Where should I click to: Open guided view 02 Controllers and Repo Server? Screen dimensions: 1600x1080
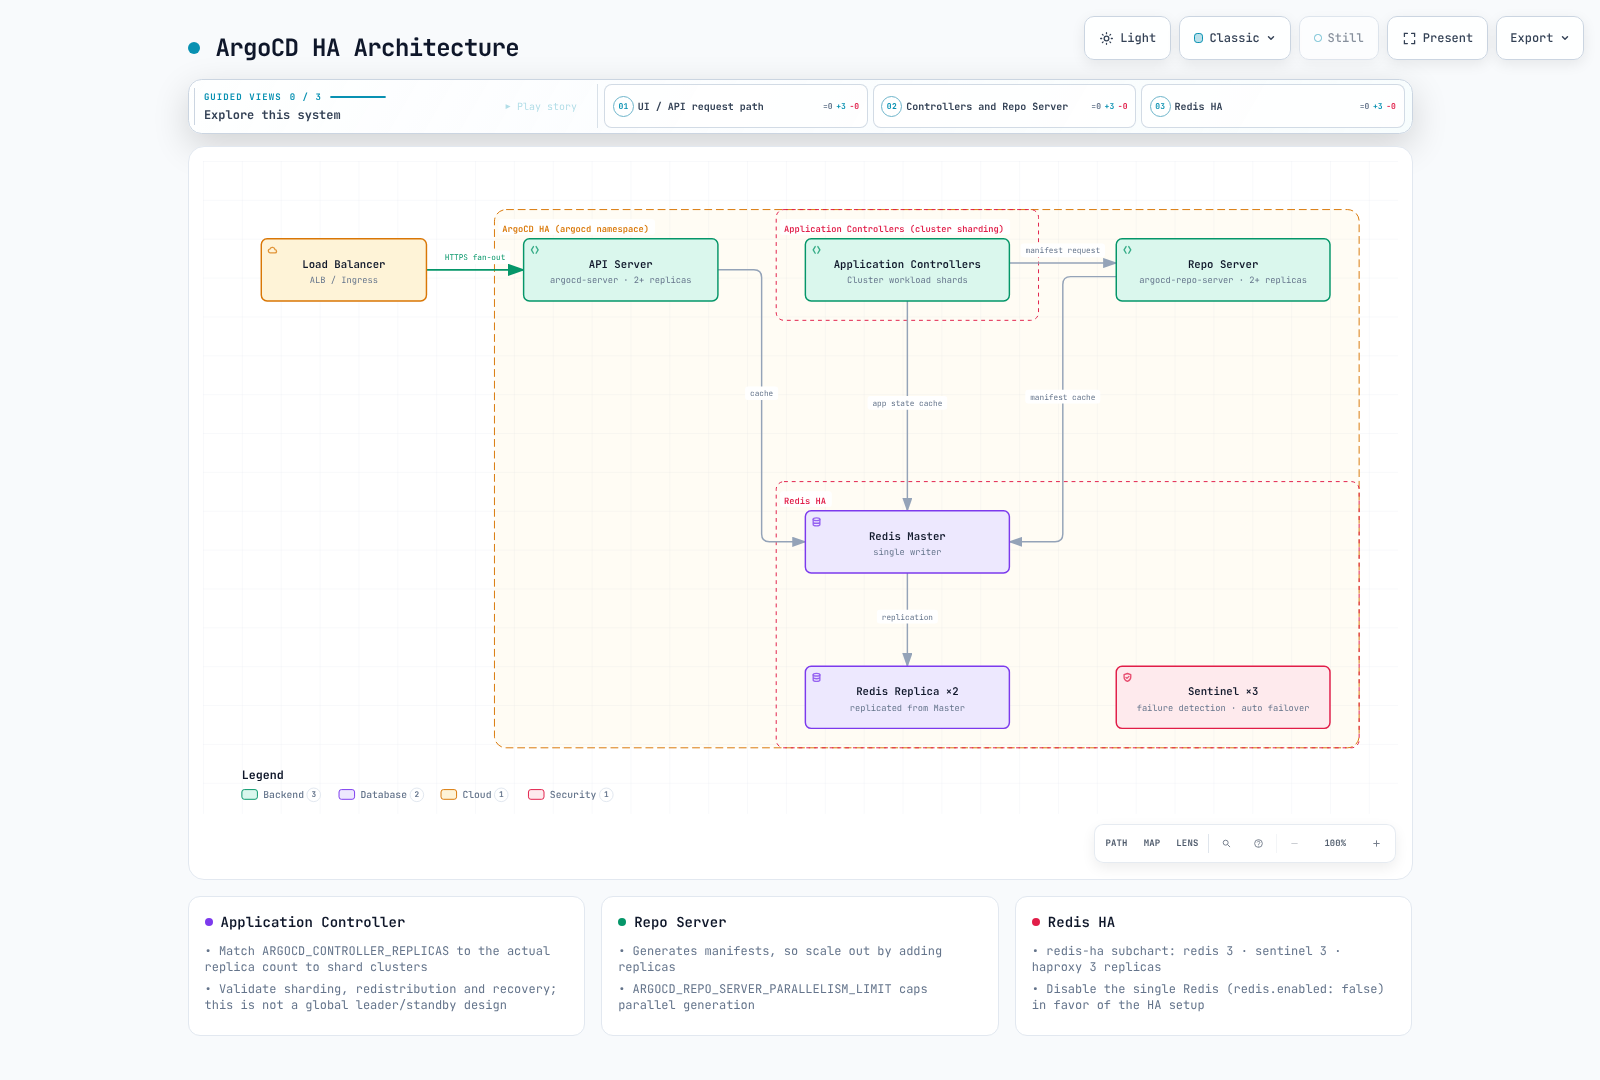[x=1004, y=106]
